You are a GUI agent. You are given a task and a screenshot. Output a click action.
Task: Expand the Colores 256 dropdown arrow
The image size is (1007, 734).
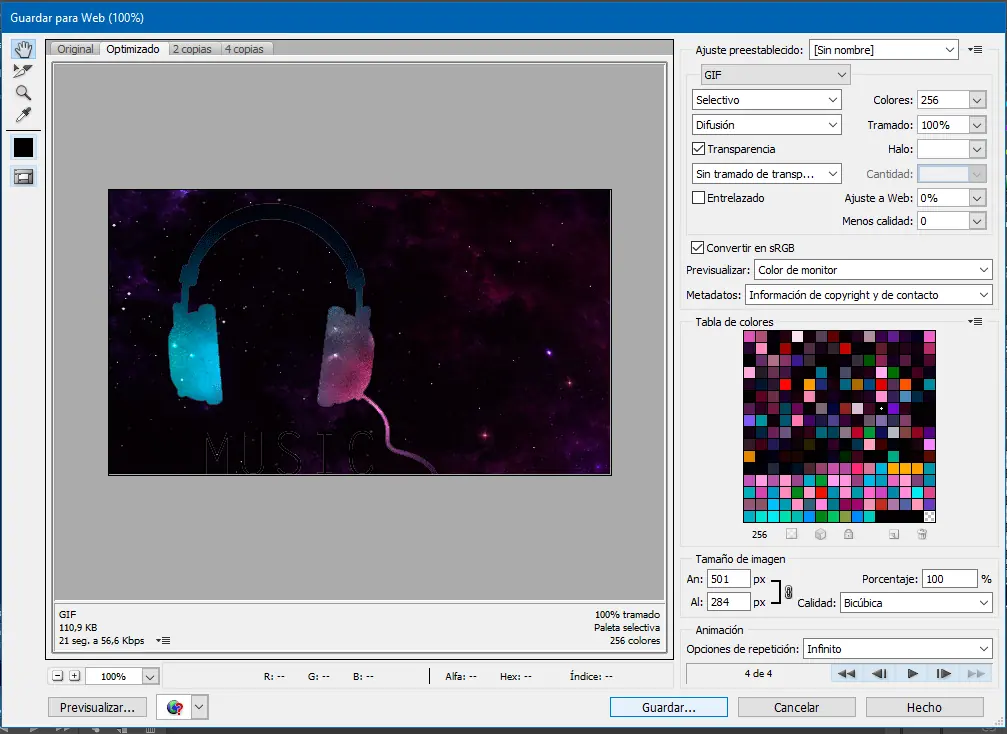[977, 100]
